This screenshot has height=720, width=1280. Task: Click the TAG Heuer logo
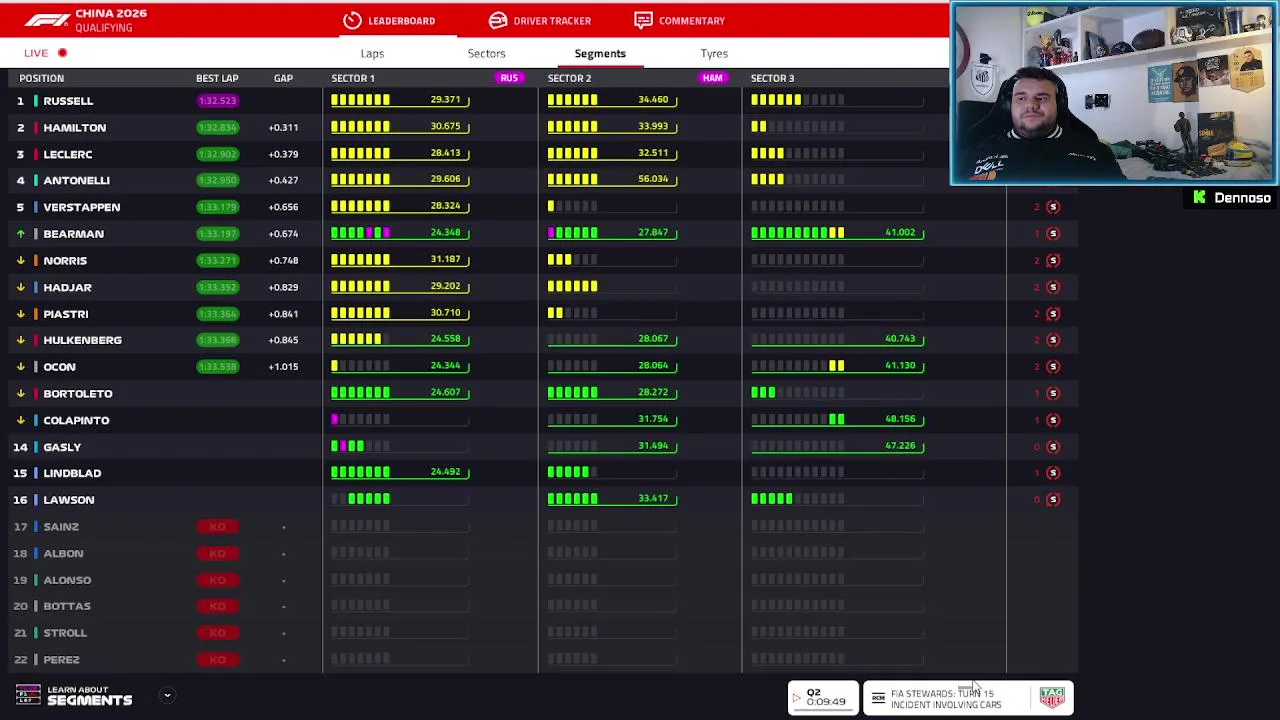click(x=1052, y=698)
